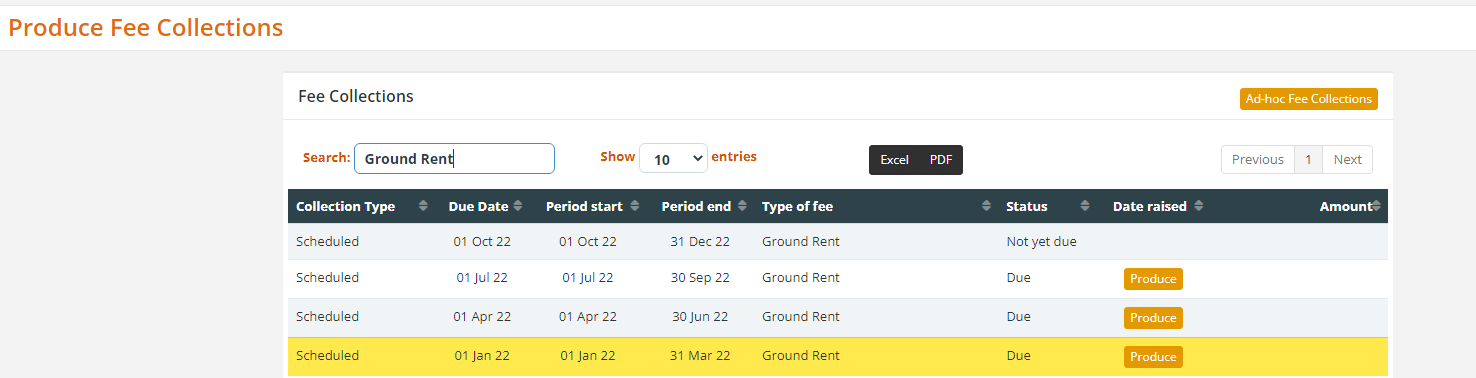
Task: Produce fee collection due 01 Jan 22
Action: pyautogui.click(x=1153, y=357)
